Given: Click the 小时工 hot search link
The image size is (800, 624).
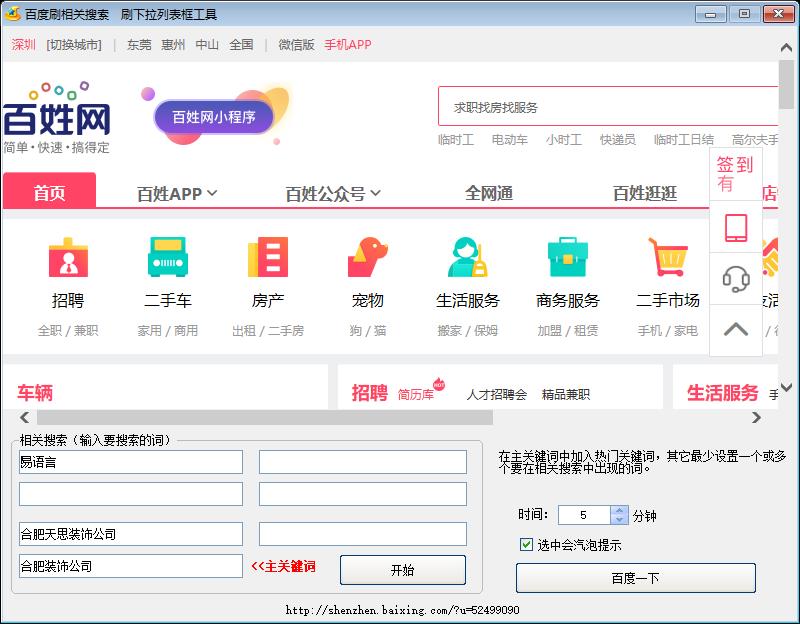Looking at the screenshot, I should click(564, 139).
